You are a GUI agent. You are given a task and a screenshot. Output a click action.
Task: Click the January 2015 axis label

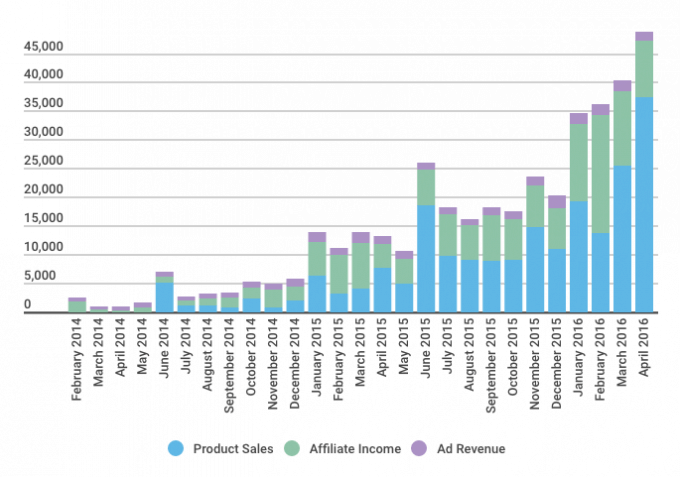click(x=316, y=357)
